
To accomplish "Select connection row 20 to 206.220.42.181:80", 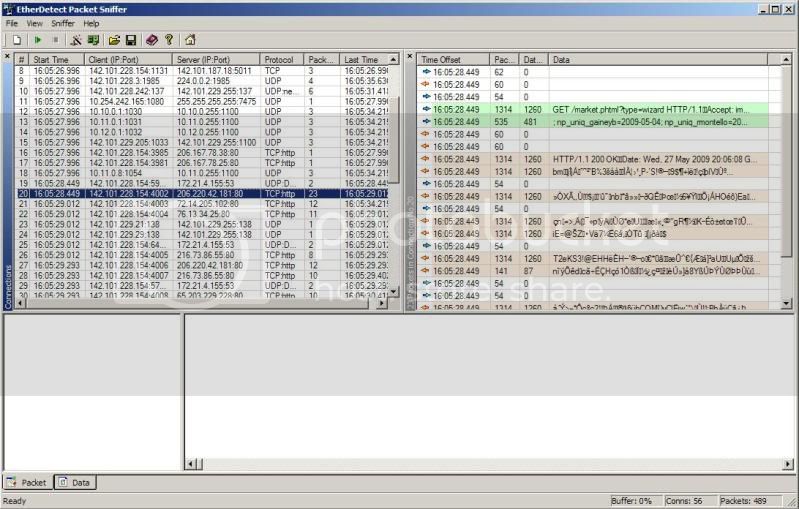I will [x=200, y=194].
